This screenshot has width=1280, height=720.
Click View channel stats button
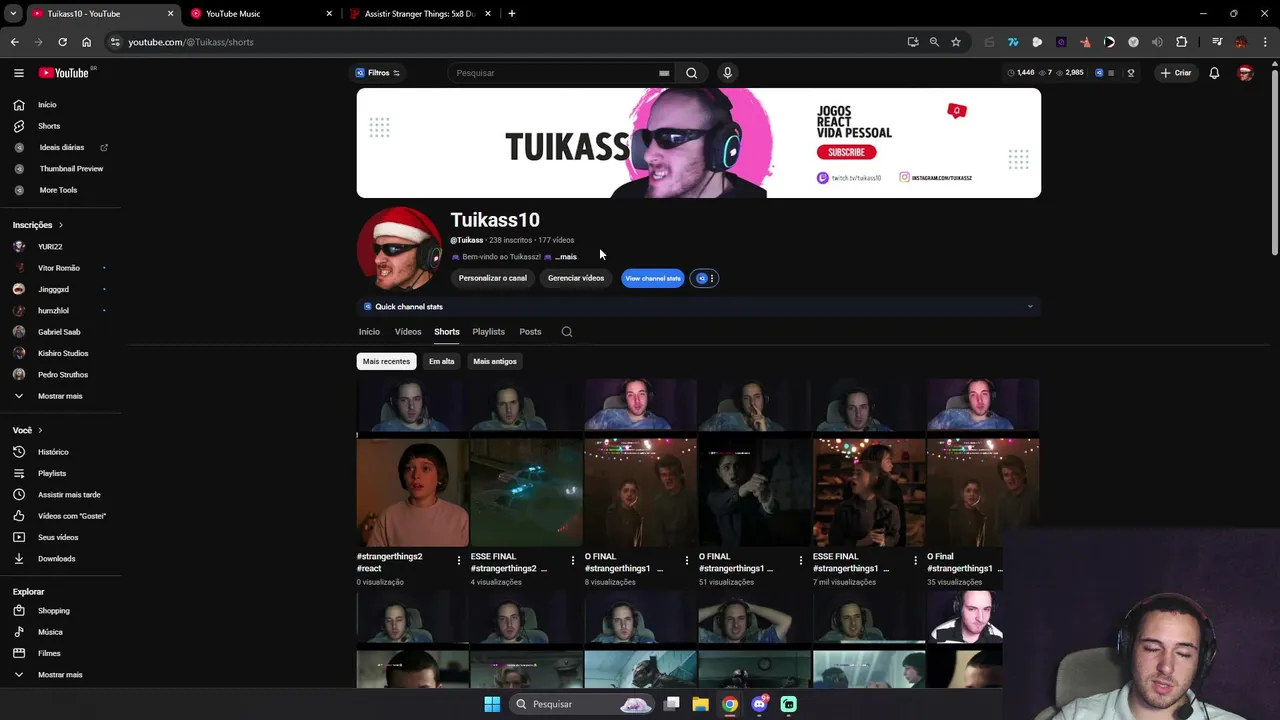pos(653,278)
